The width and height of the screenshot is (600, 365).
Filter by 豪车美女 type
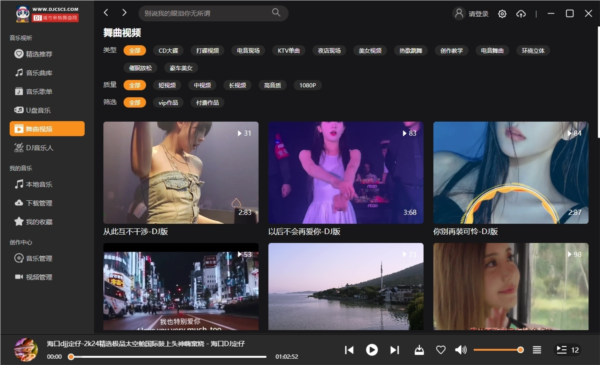tap(181, 68)
